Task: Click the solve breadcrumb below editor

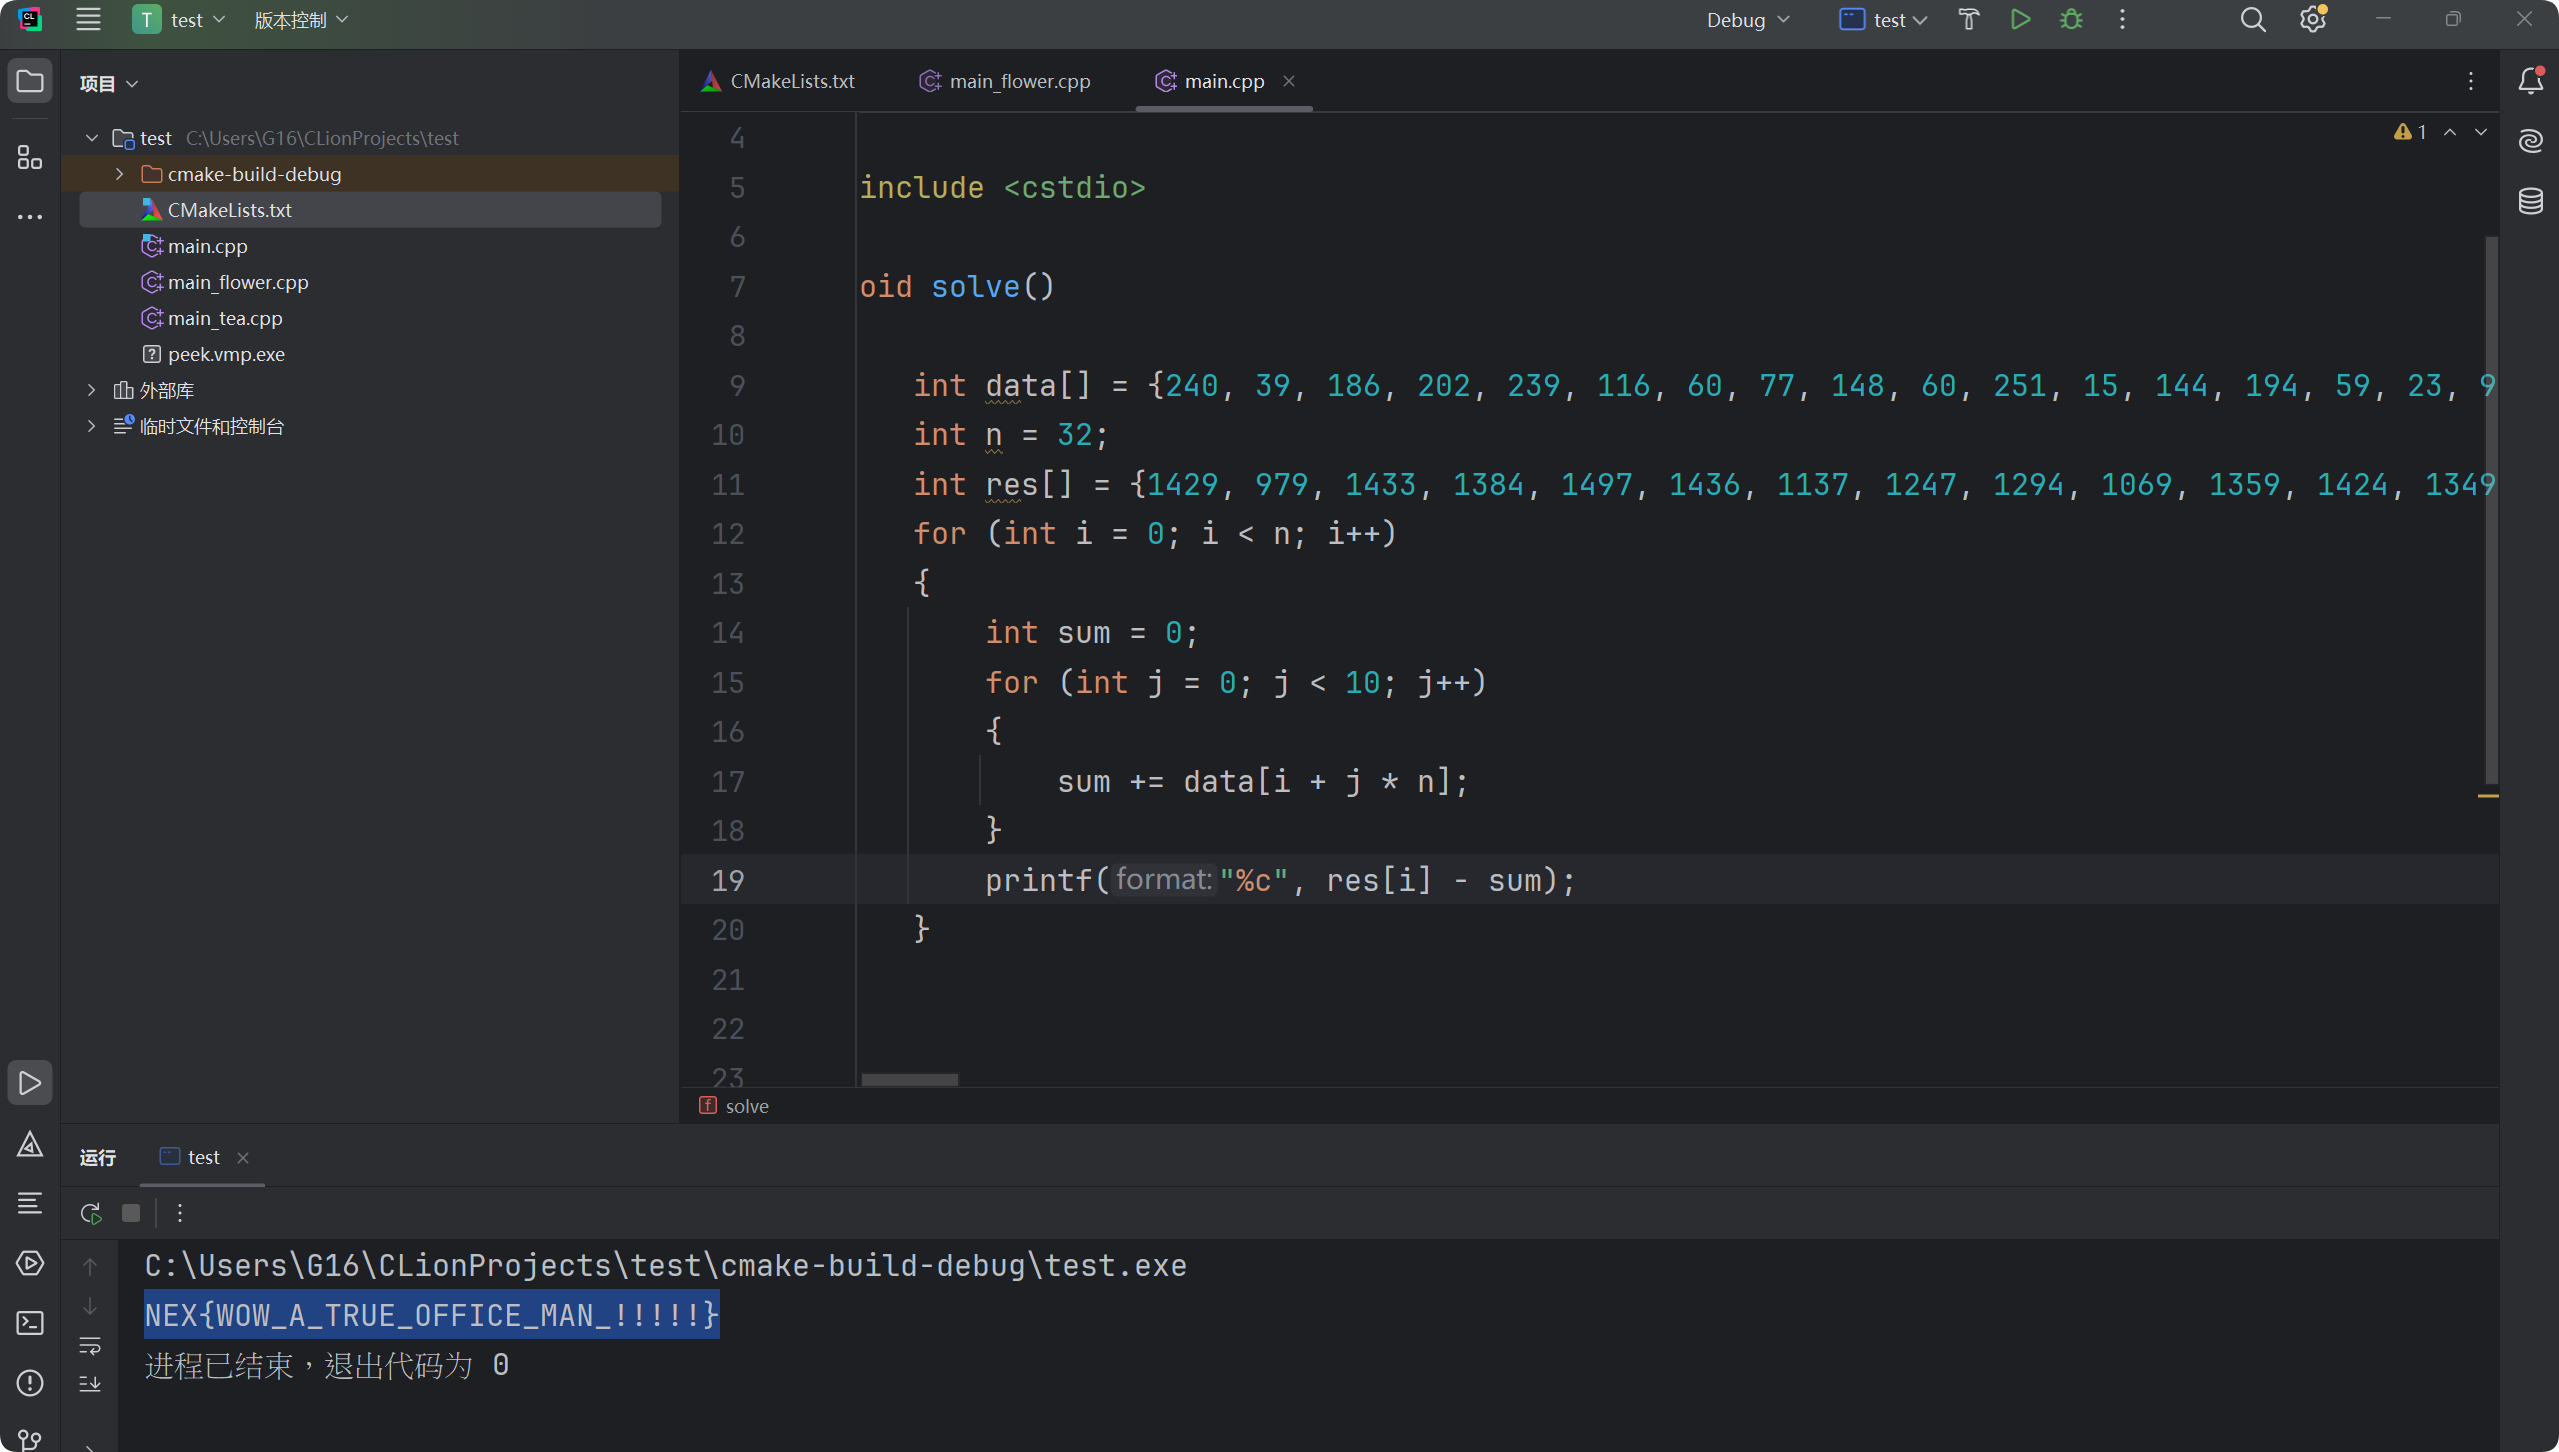Action: 746,1106
